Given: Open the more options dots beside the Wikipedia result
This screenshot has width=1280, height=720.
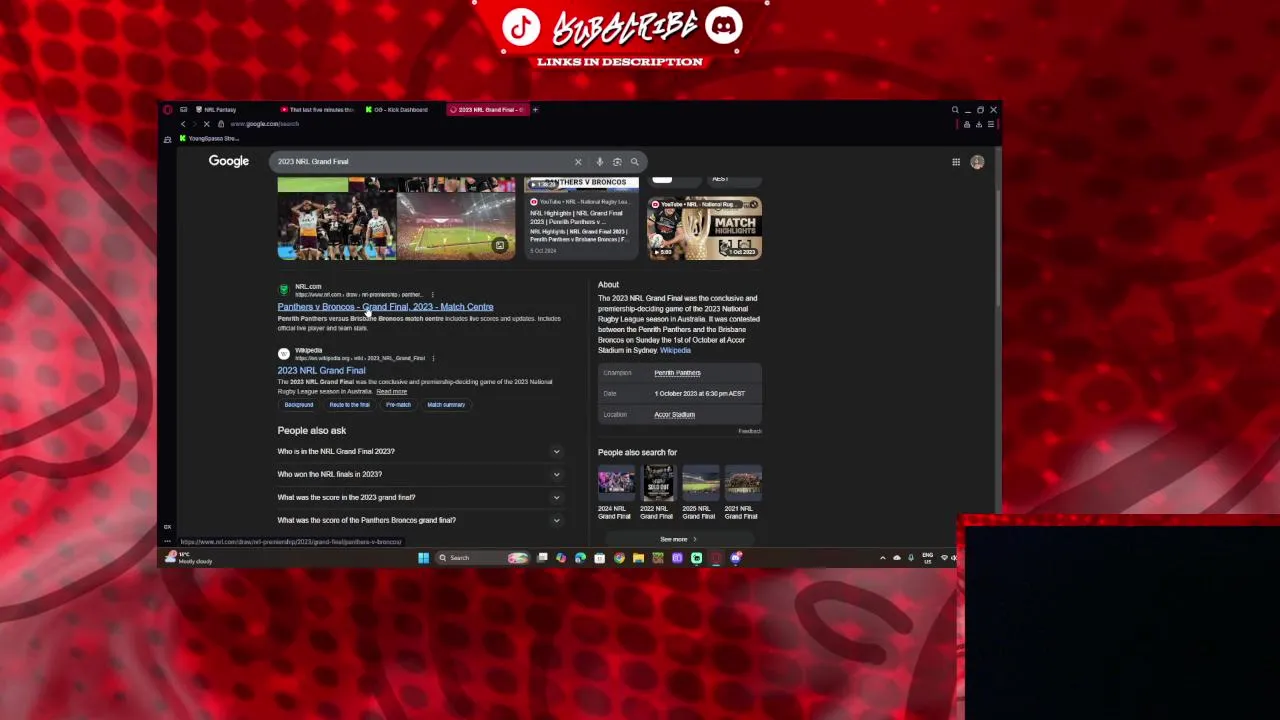Looking at the screenshot, I should pos(432,357).
